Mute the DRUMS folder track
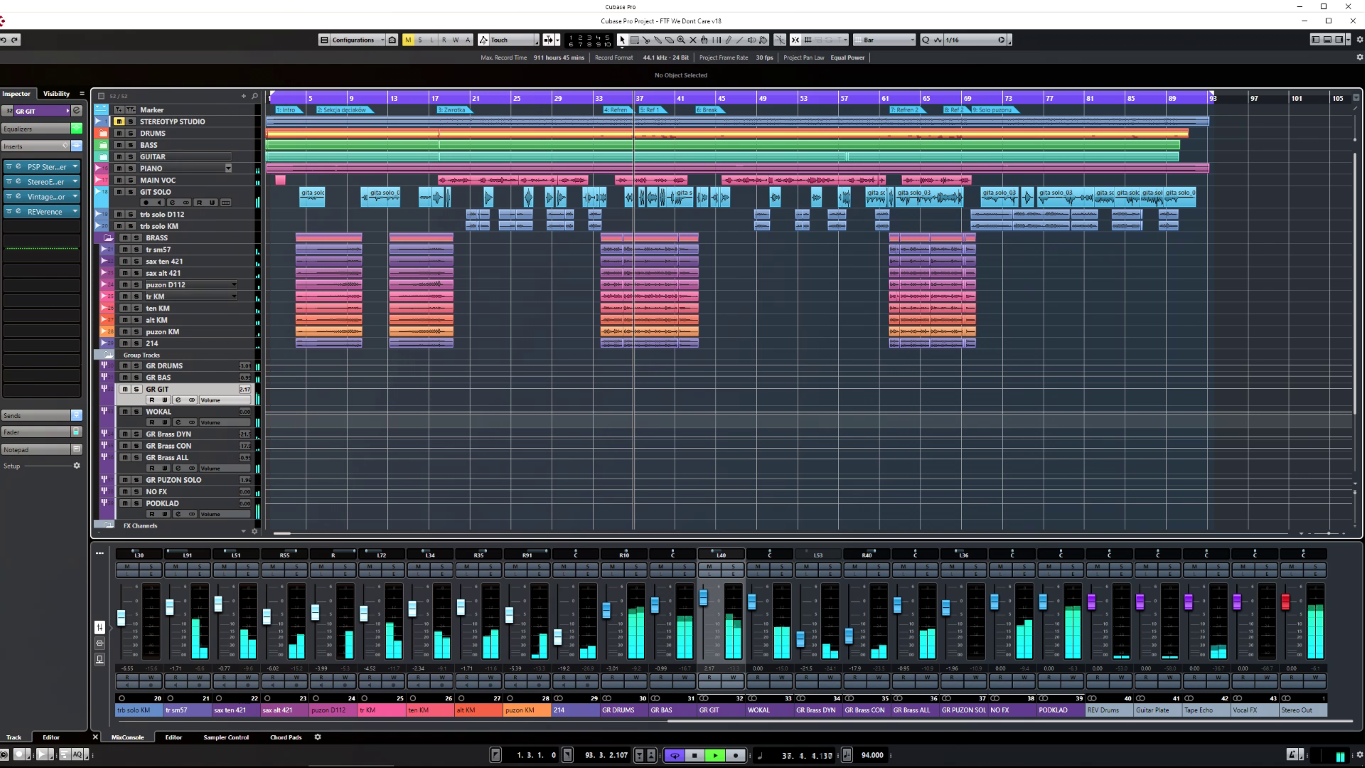1365x768 pixels. 119,133
